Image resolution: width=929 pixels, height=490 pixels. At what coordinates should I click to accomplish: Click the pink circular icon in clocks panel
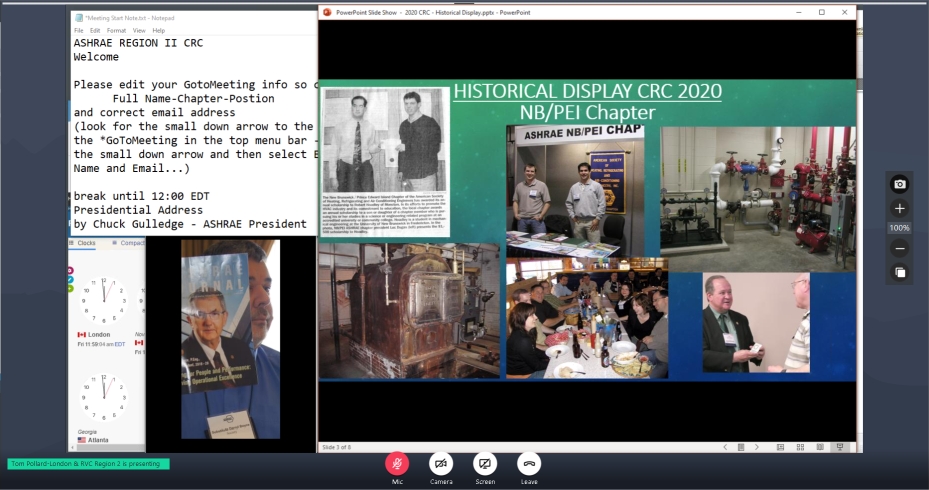(x=71, y=271)
